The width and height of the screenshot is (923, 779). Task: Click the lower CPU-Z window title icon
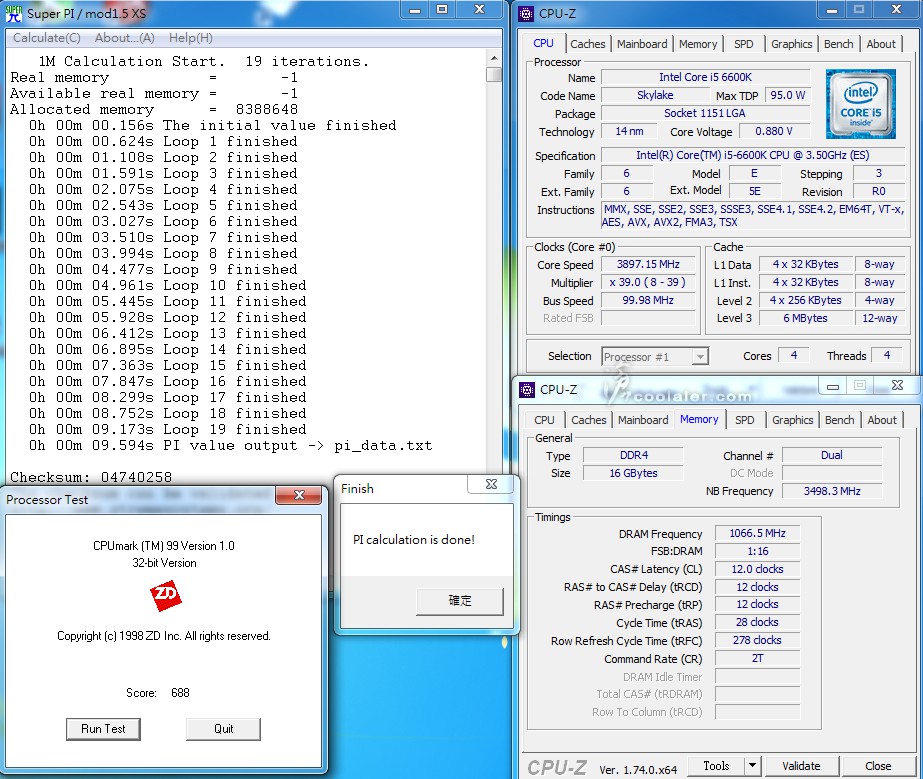[527, 389]
